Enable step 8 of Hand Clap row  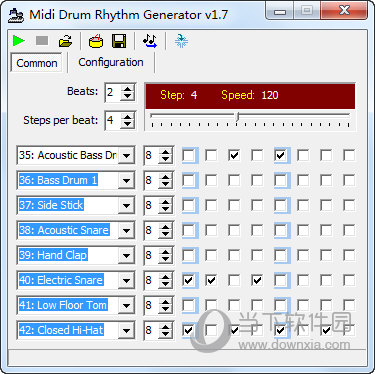click(349, 255)
